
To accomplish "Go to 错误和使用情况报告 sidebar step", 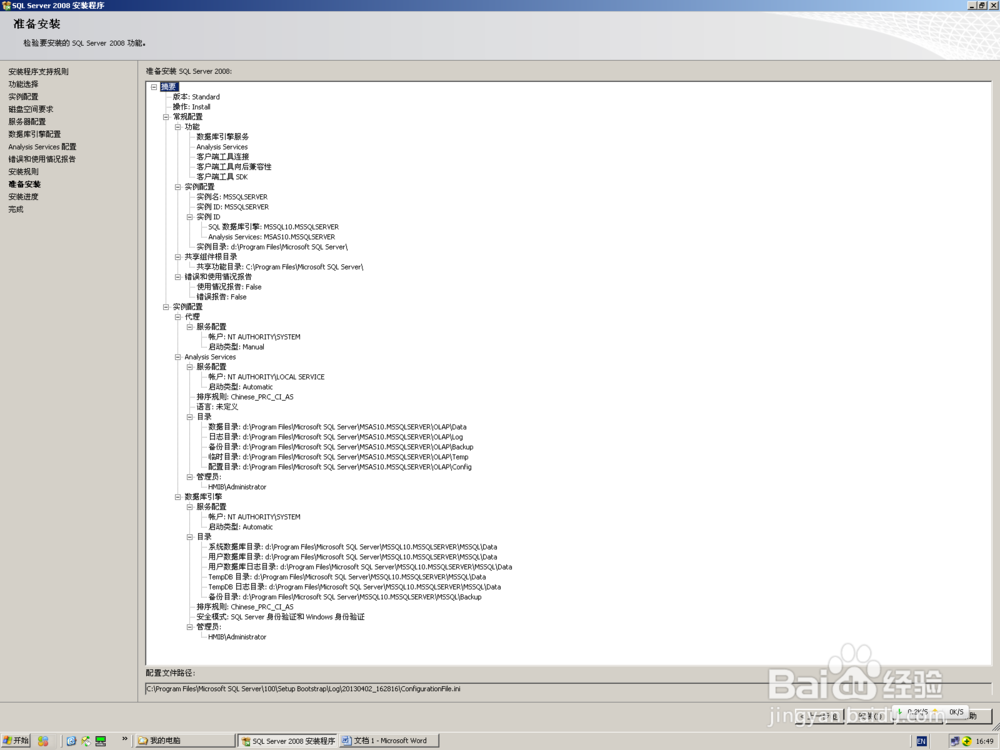I will coord(42,159).
